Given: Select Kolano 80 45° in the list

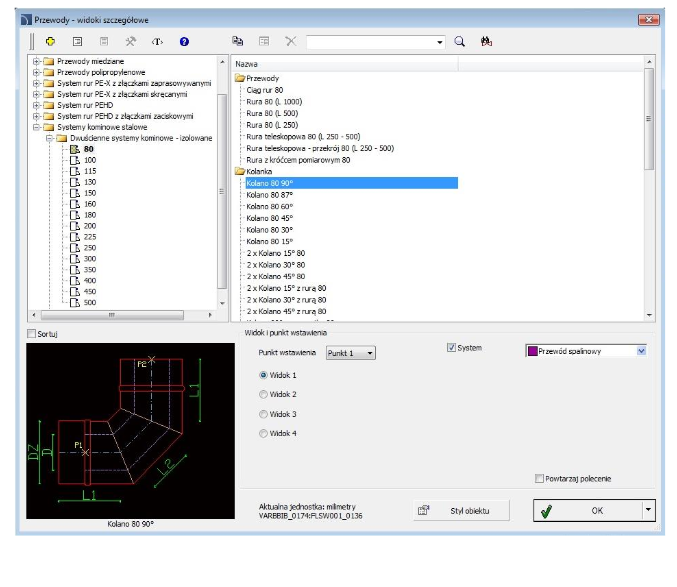Looking at the screenshot, I should 272,218.
